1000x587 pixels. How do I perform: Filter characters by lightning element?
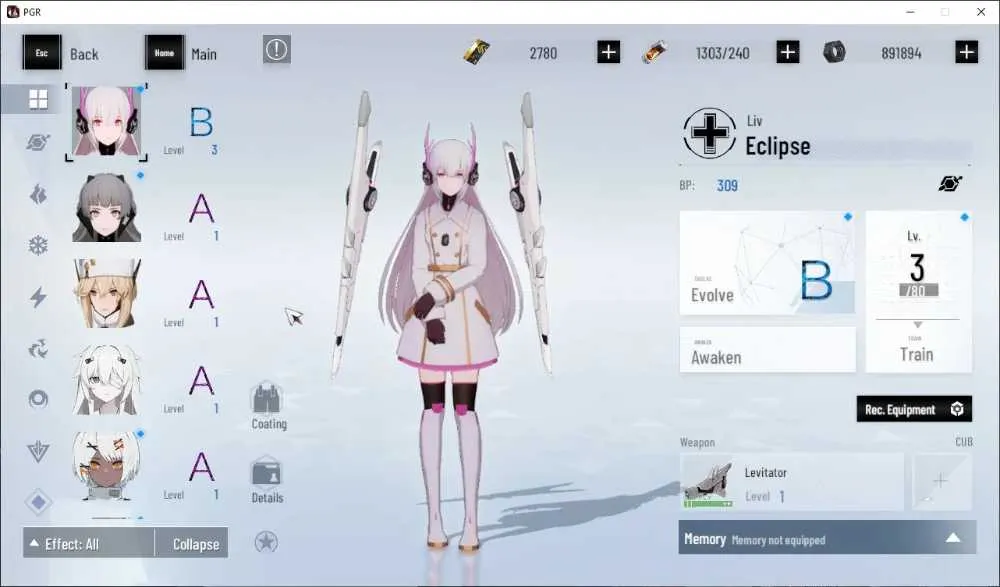click(38, 297)
